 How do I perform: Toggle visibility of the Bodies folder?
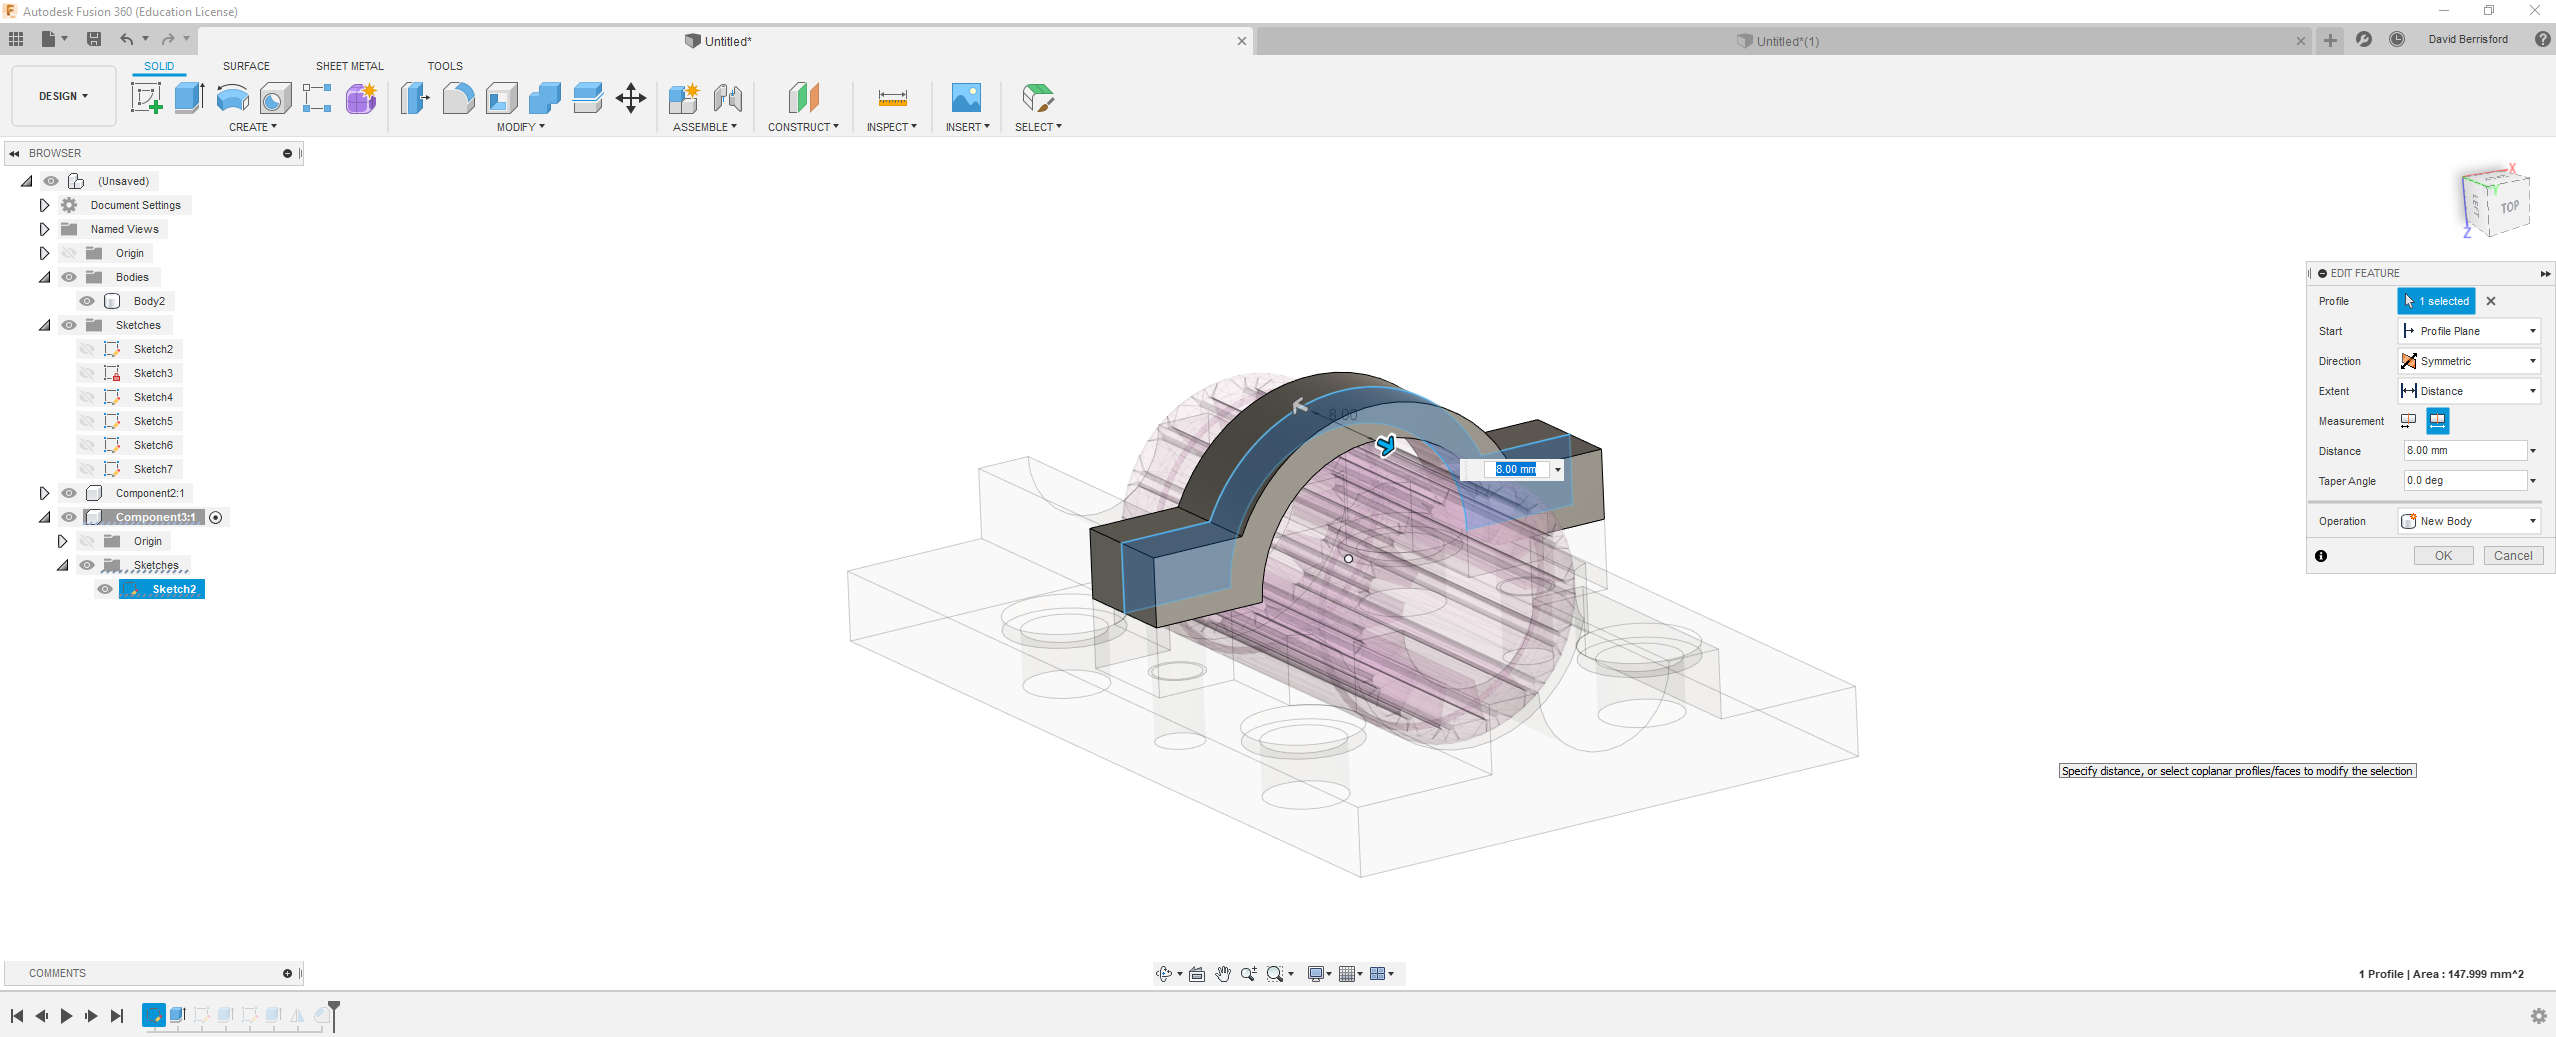point(69,277)
